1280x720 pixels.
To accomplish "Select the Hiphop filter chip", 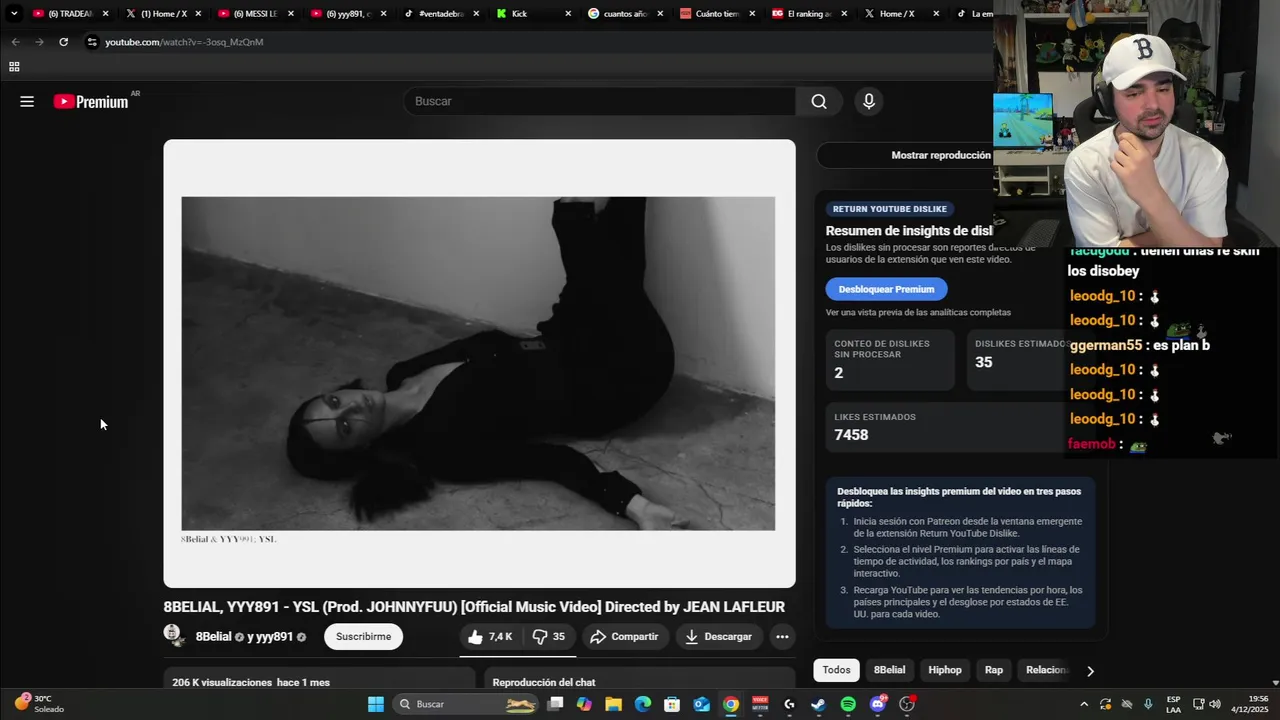I will click(x=945, y=670).
